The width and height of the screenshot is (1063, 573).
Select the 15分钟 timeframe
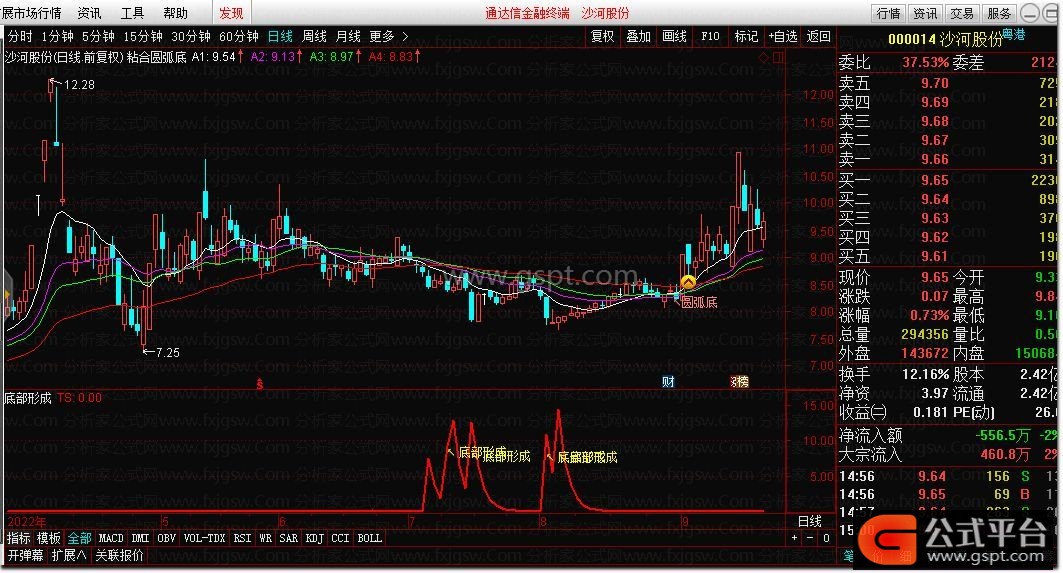pos(143,36)
